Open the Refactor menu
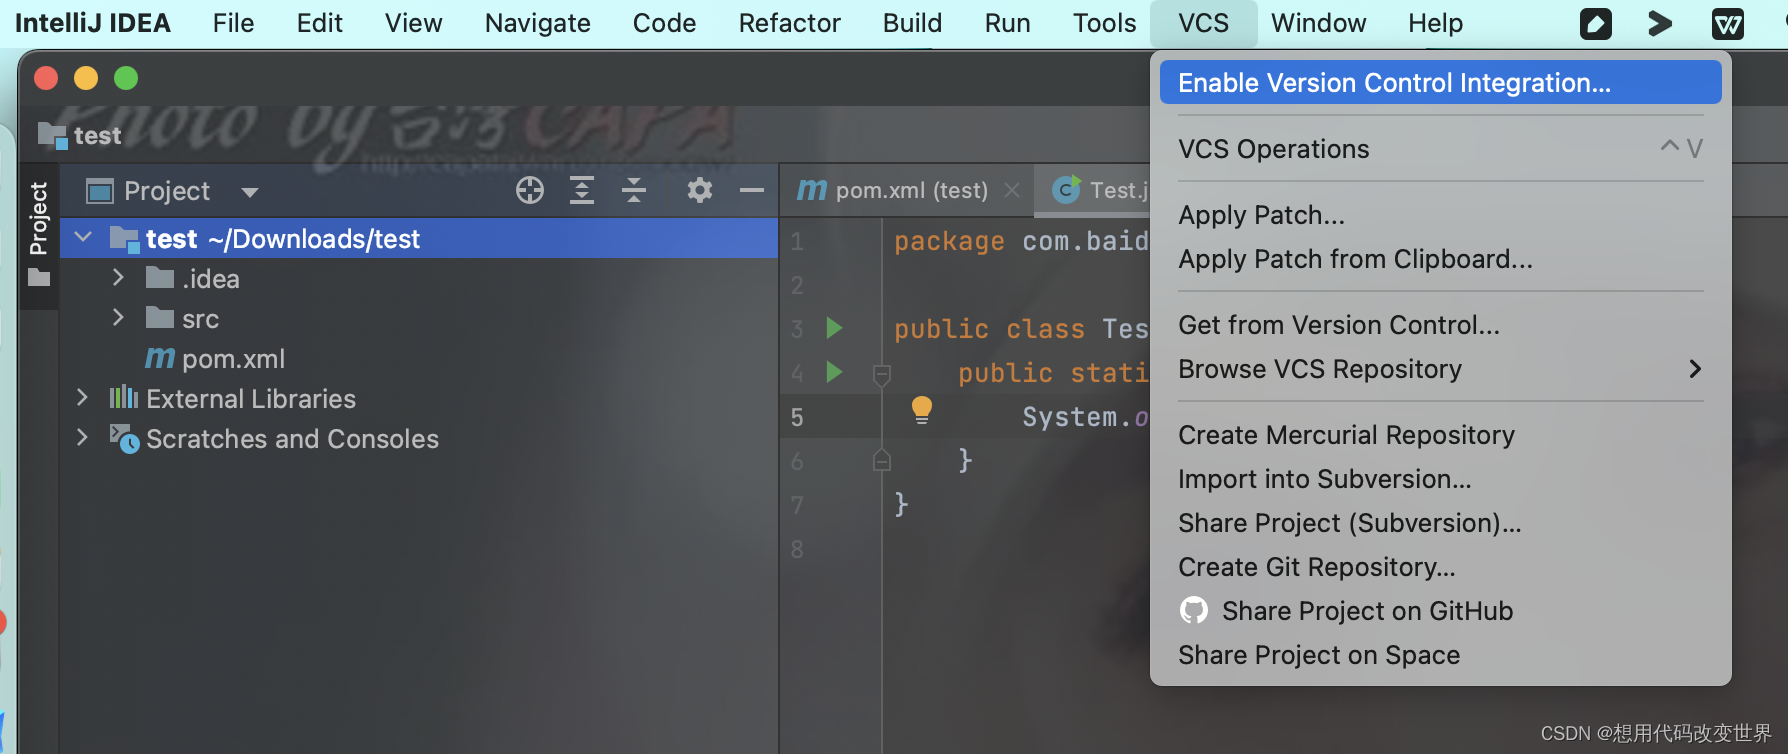 click(790, 23)
